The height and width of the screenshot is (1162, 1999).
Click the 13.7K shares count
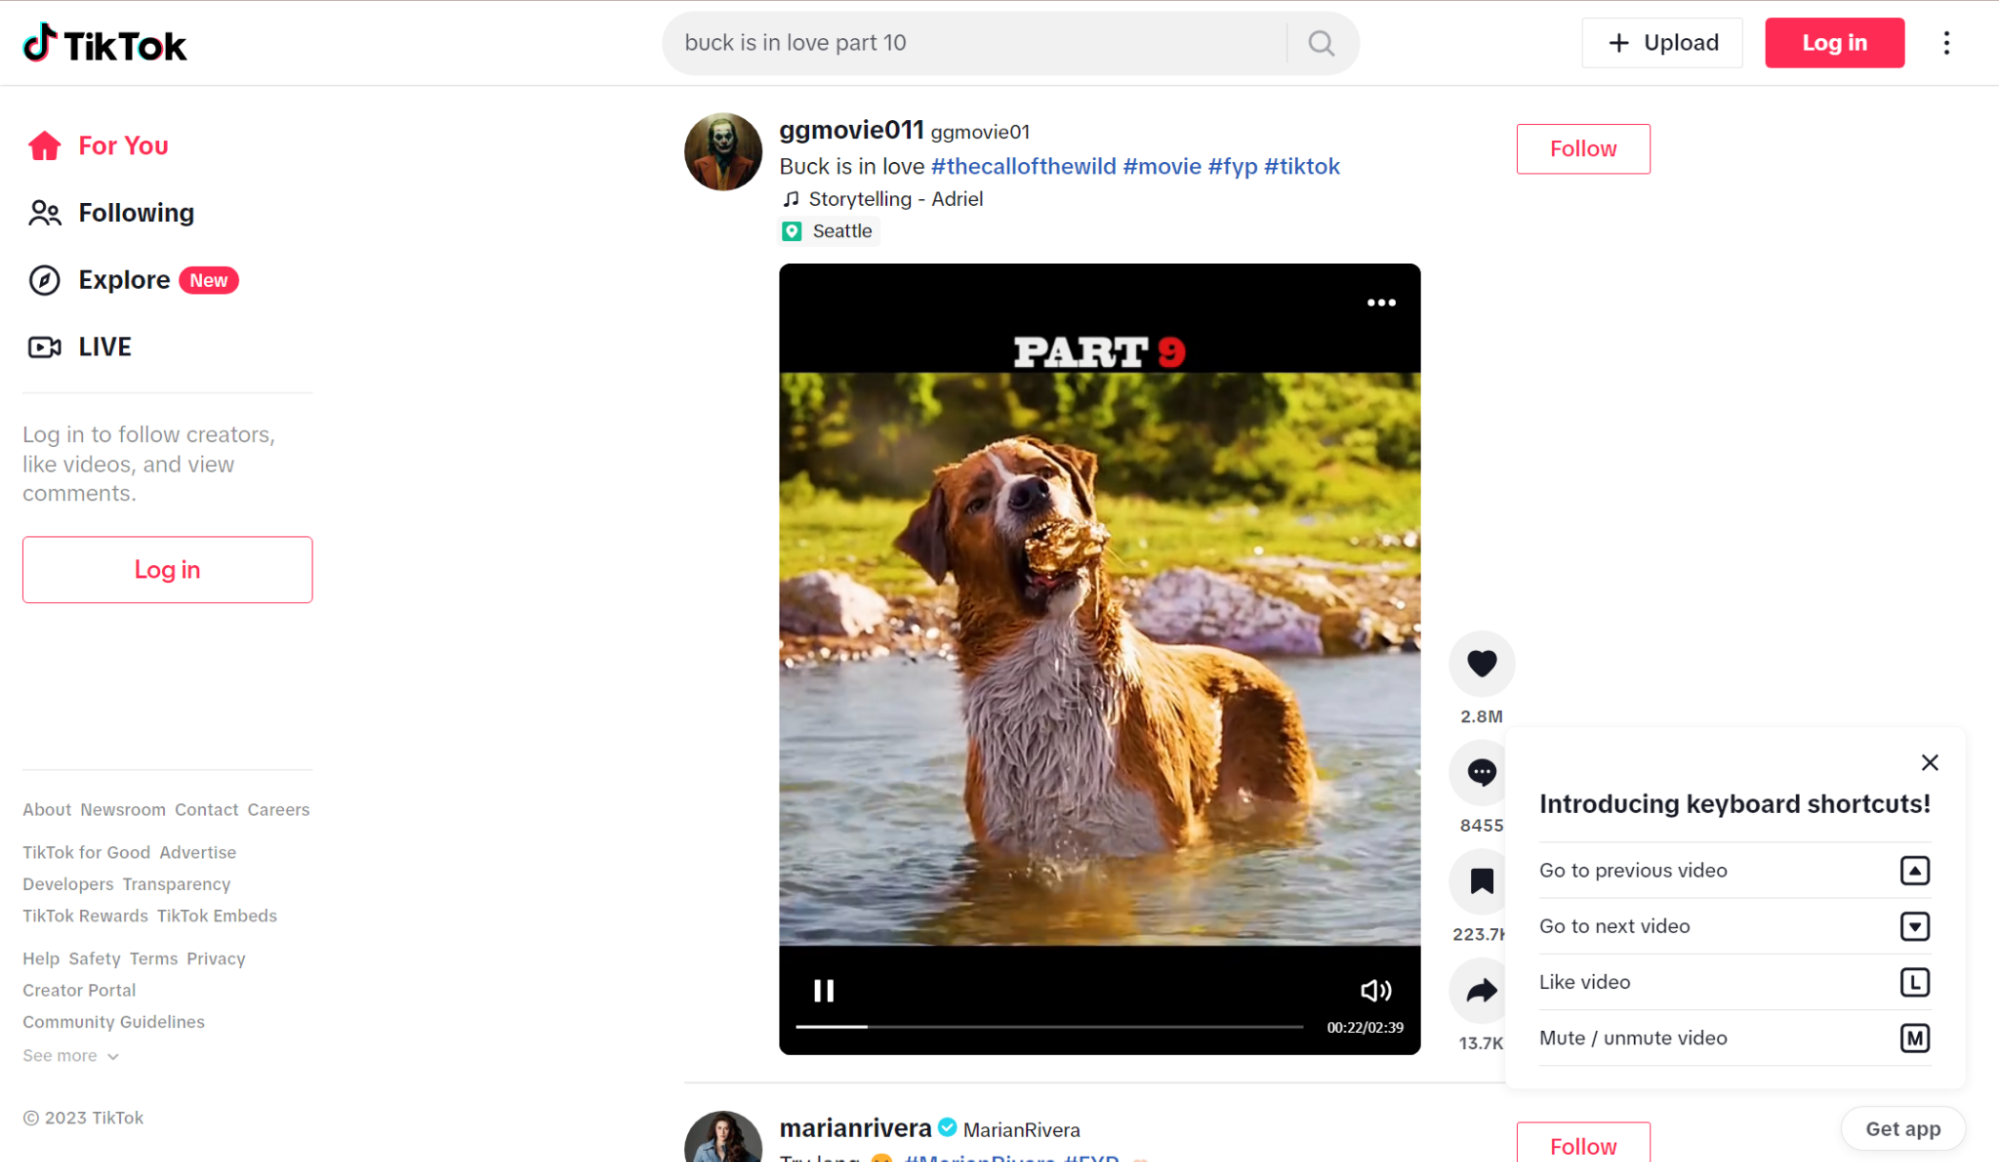coord(1480,1044)
